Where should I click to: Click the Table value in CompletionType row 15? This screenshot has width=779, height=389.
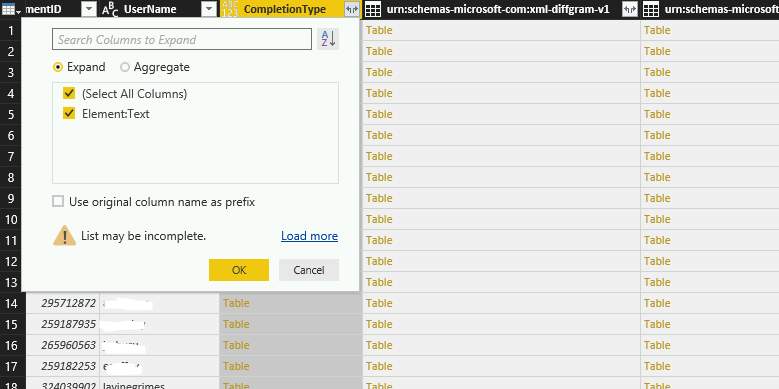click(x=236, y=324)
